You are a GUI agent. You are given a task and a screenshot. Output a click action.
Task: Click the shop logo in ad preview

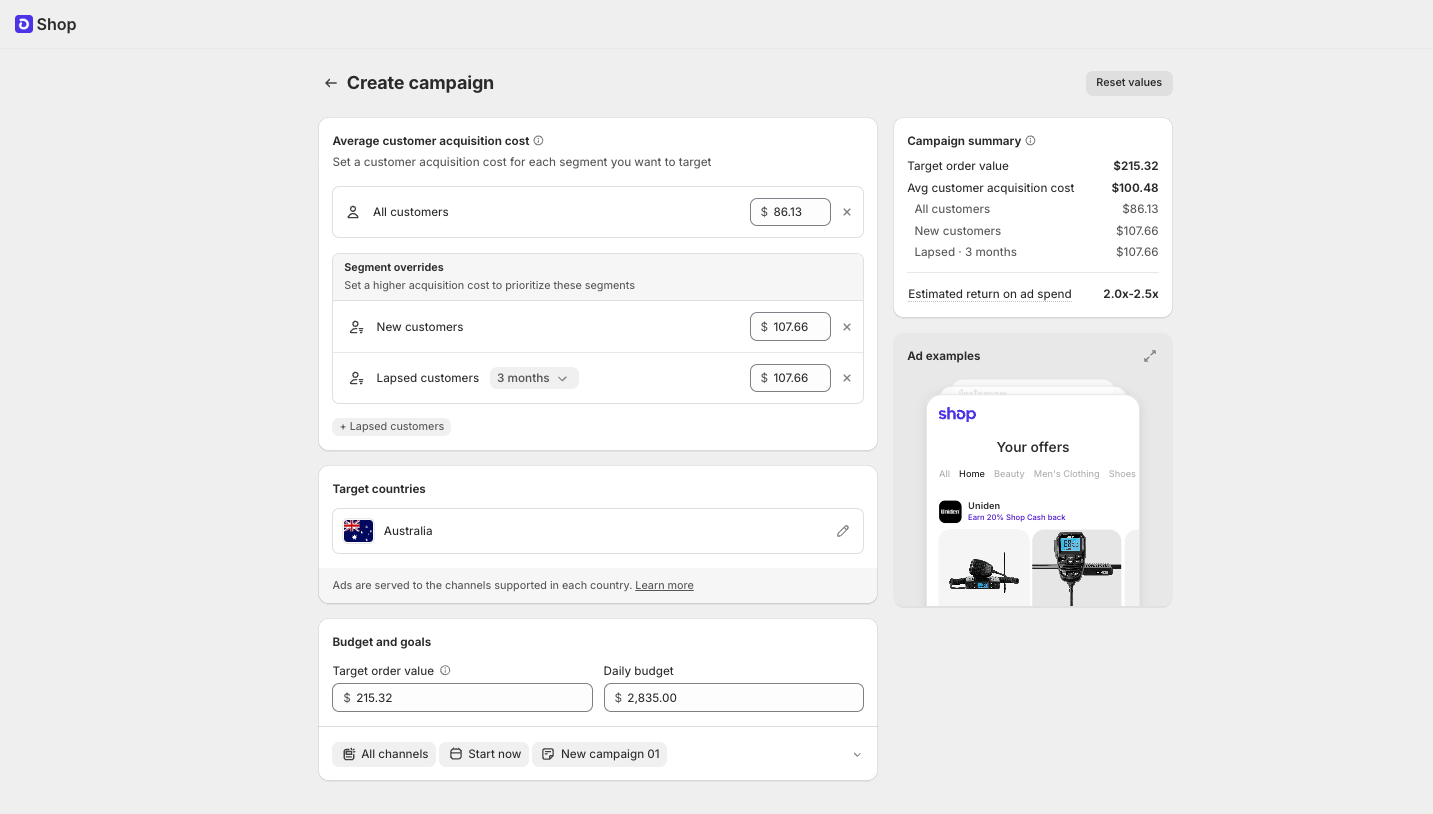957,414
